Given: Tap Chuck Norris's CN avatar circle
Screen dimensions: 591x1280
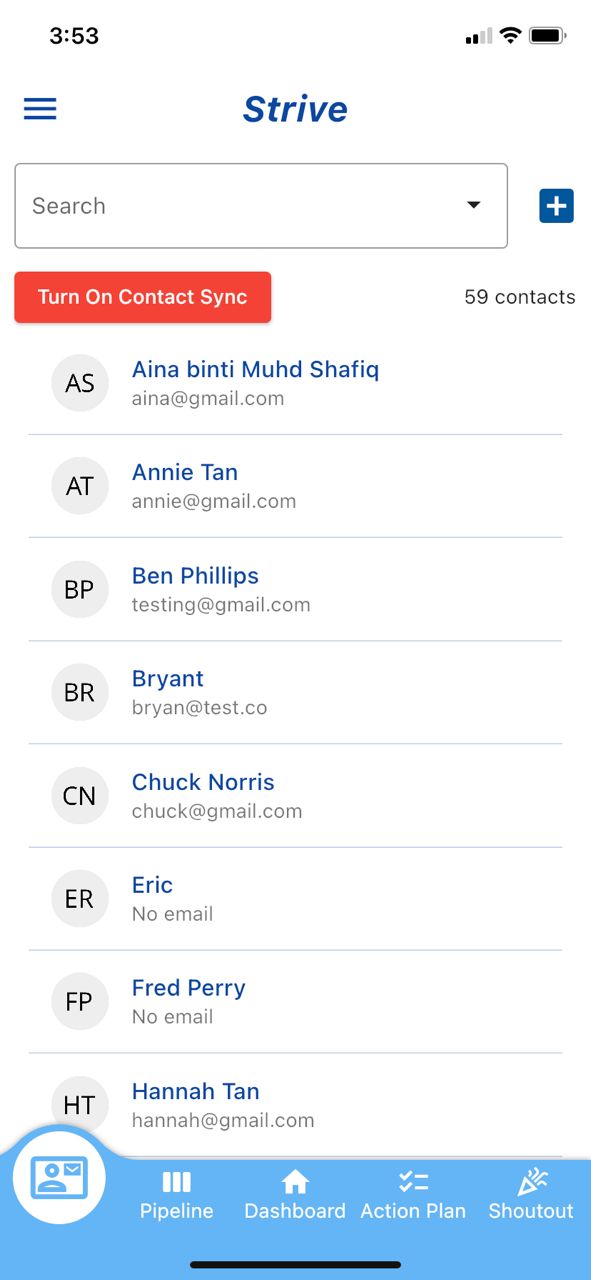Looking at the screenshot, I should pos(80,795).
